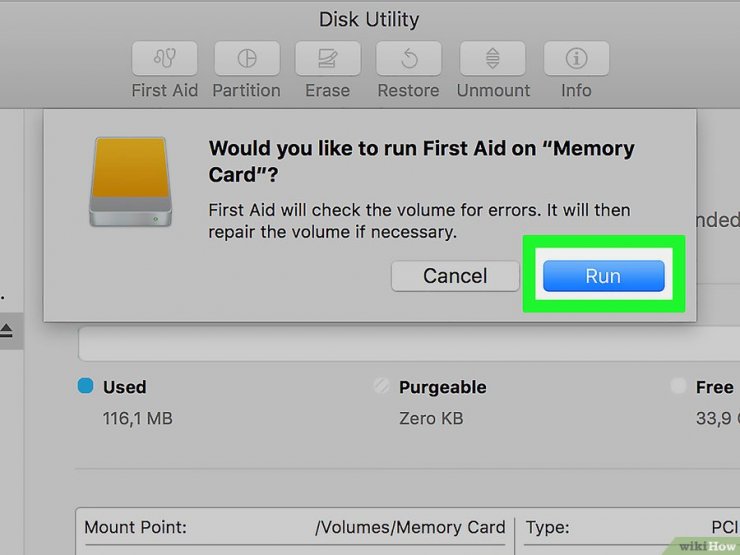740x555 pixels.
Task: Open the Partition tool icon
Action: [x=247, y=58]
